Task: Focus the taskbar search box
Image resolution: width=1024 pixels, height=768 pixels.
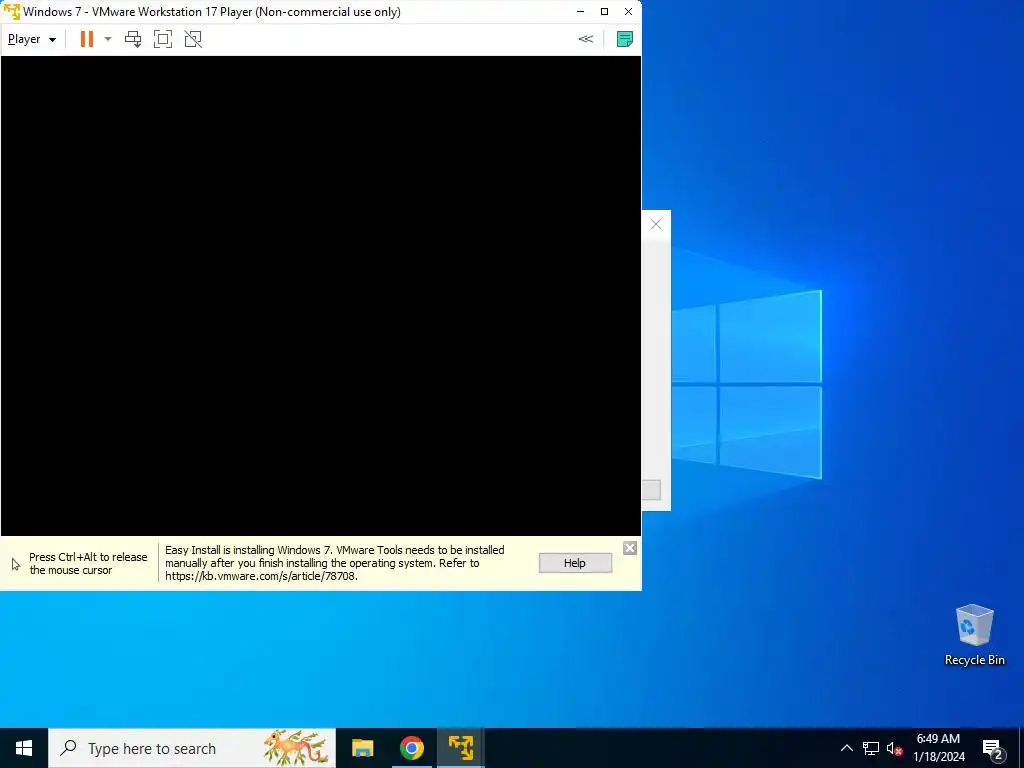Action: 192,748
